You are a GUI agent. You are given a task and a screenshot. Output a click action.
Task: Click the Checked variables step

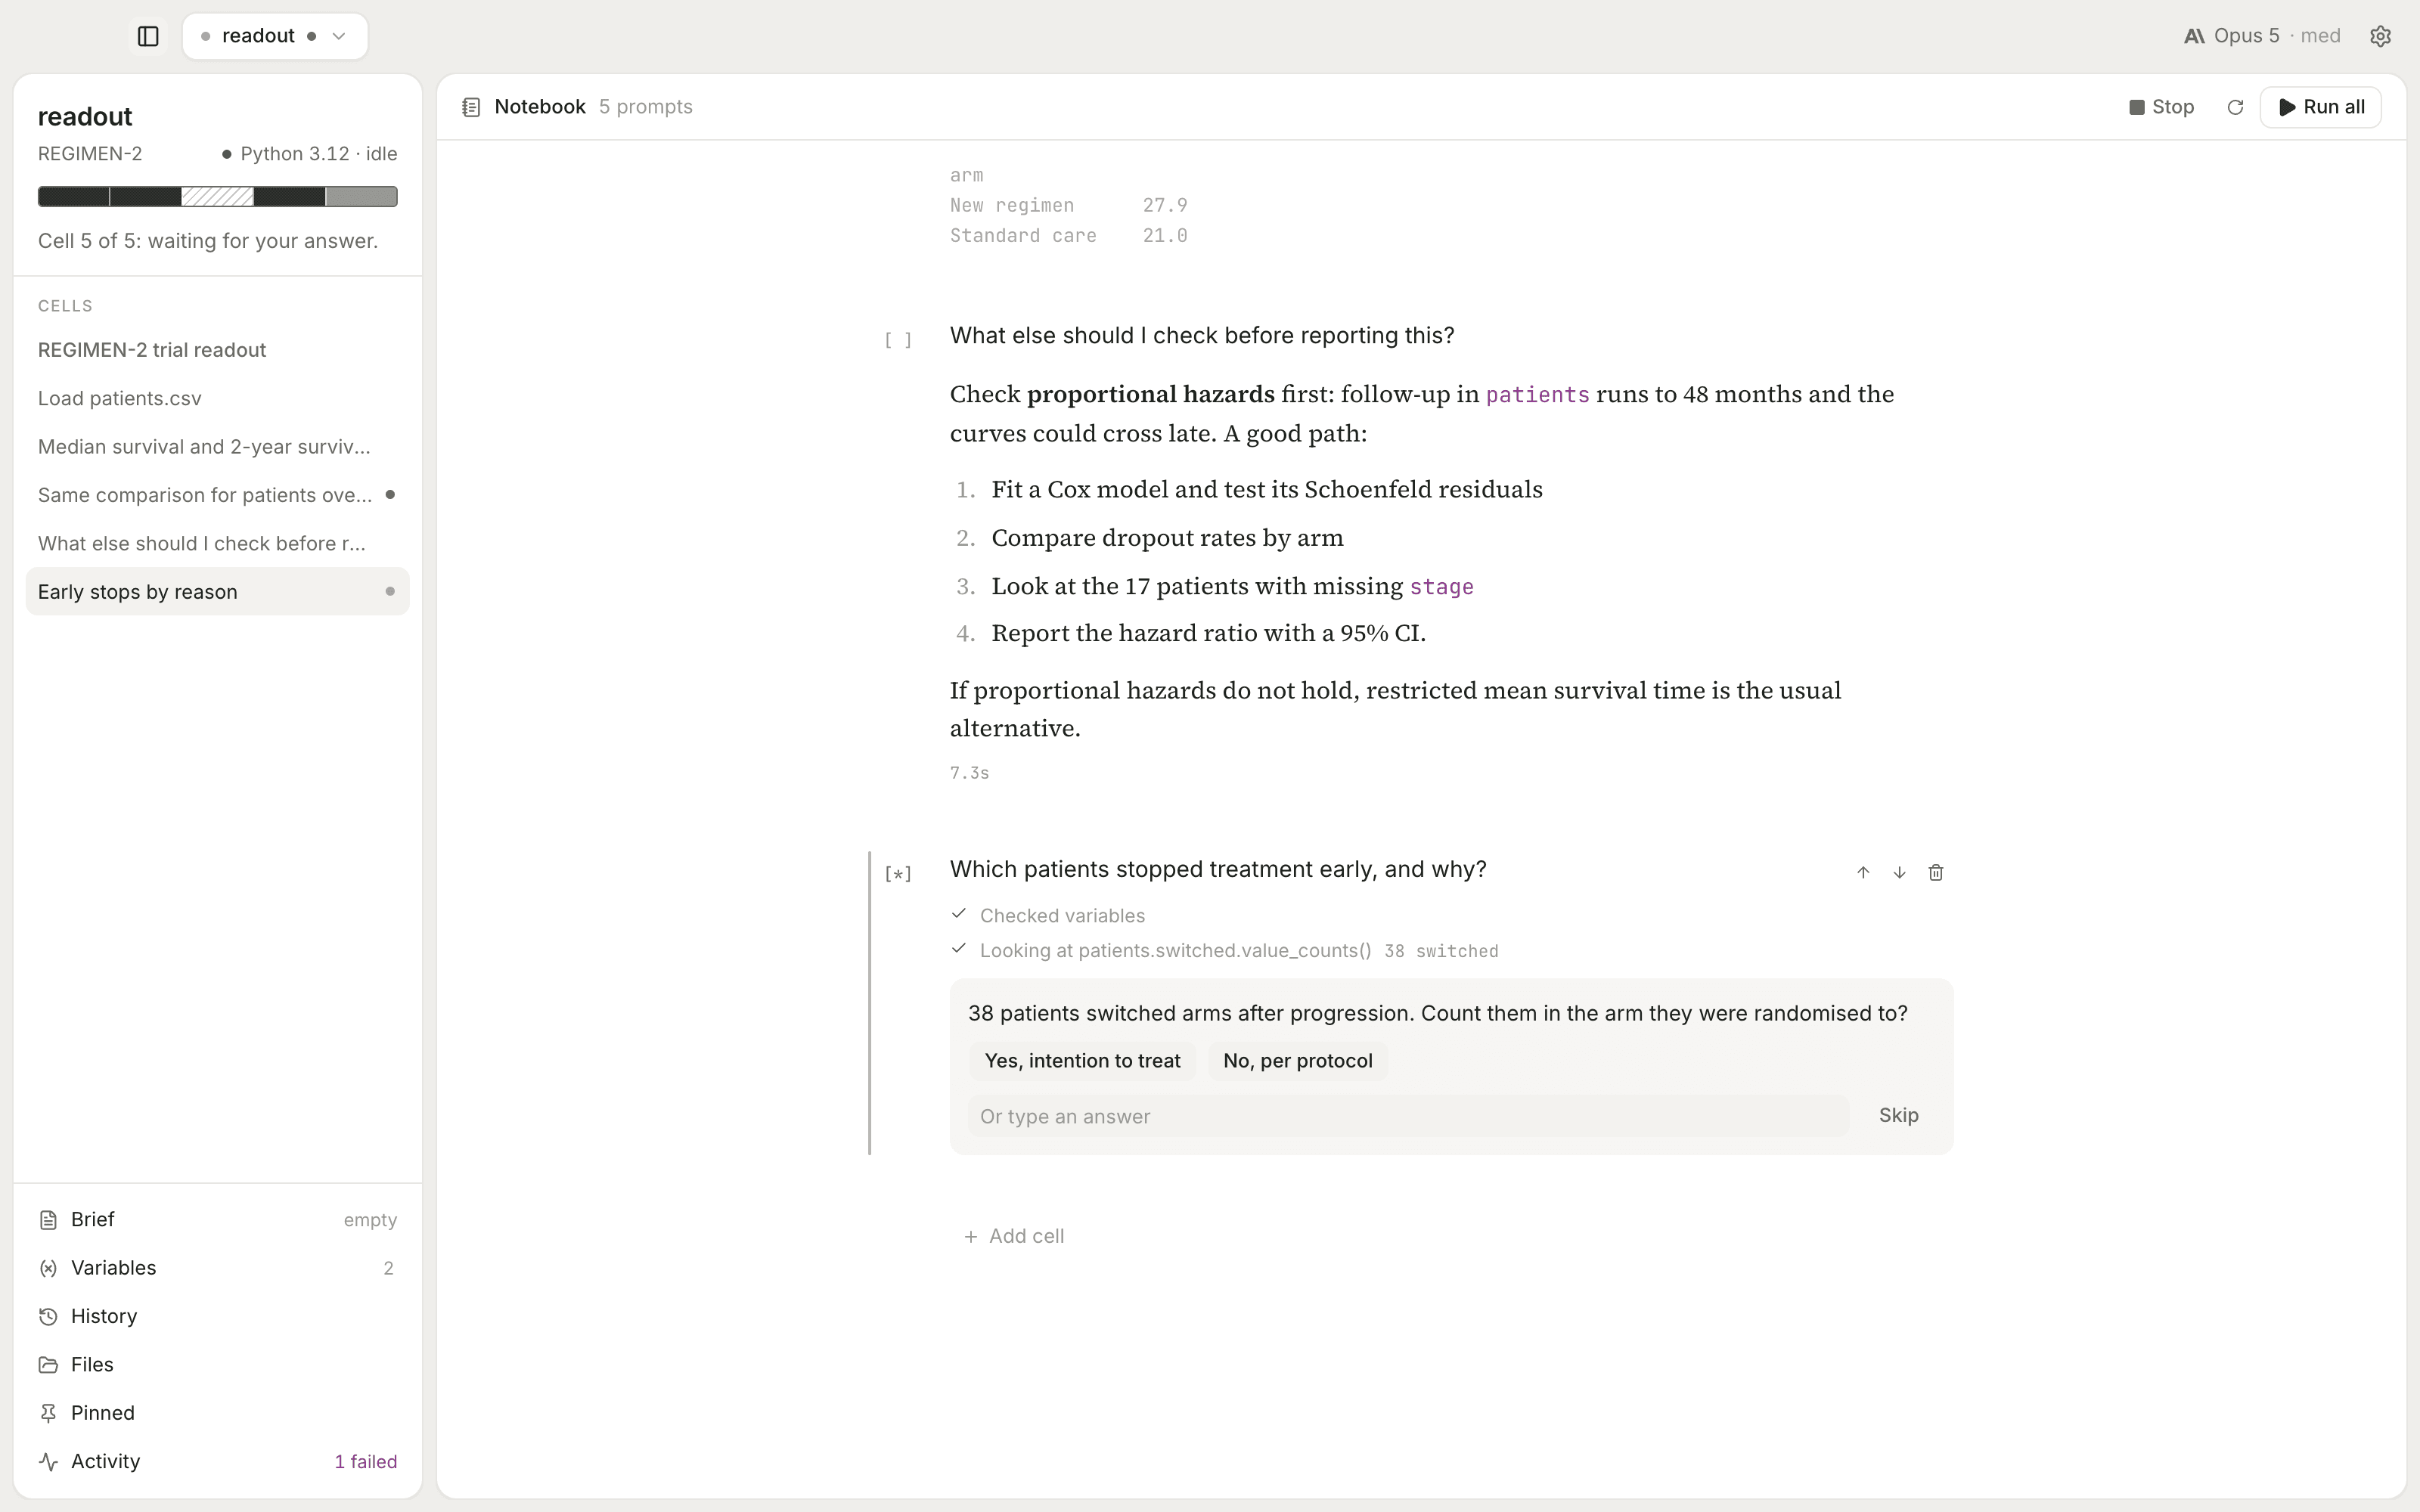click(1048, 915)
